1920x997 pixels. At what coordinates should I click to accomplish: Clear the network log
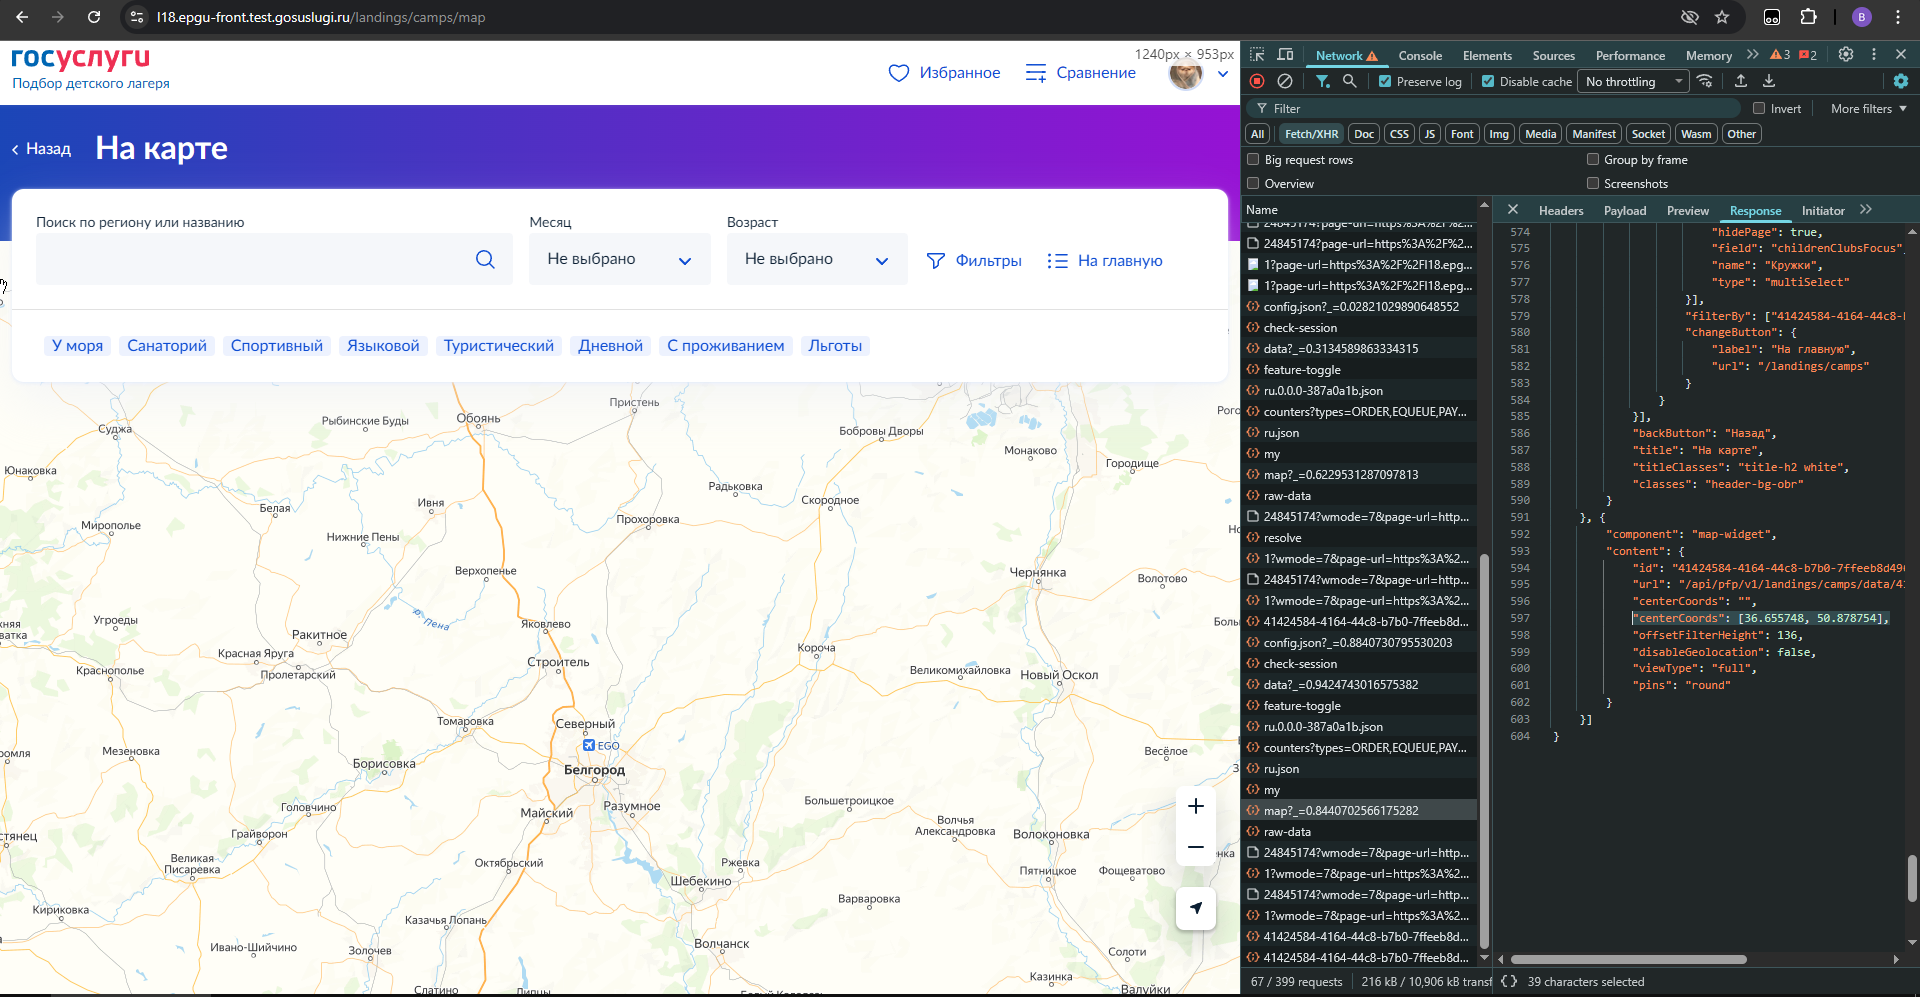[1285, 81]
